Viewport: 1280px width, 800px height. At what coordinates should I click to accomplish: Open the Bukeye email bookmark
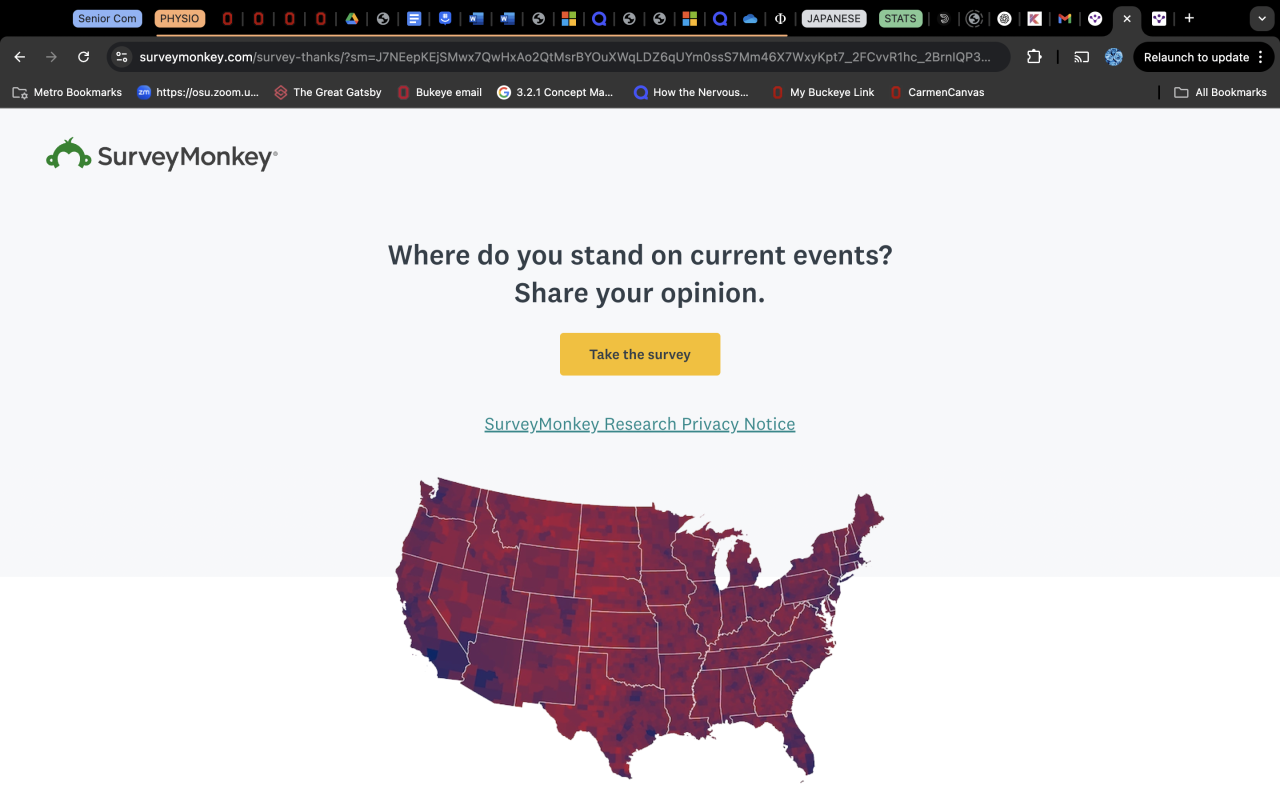pos(440,92)
